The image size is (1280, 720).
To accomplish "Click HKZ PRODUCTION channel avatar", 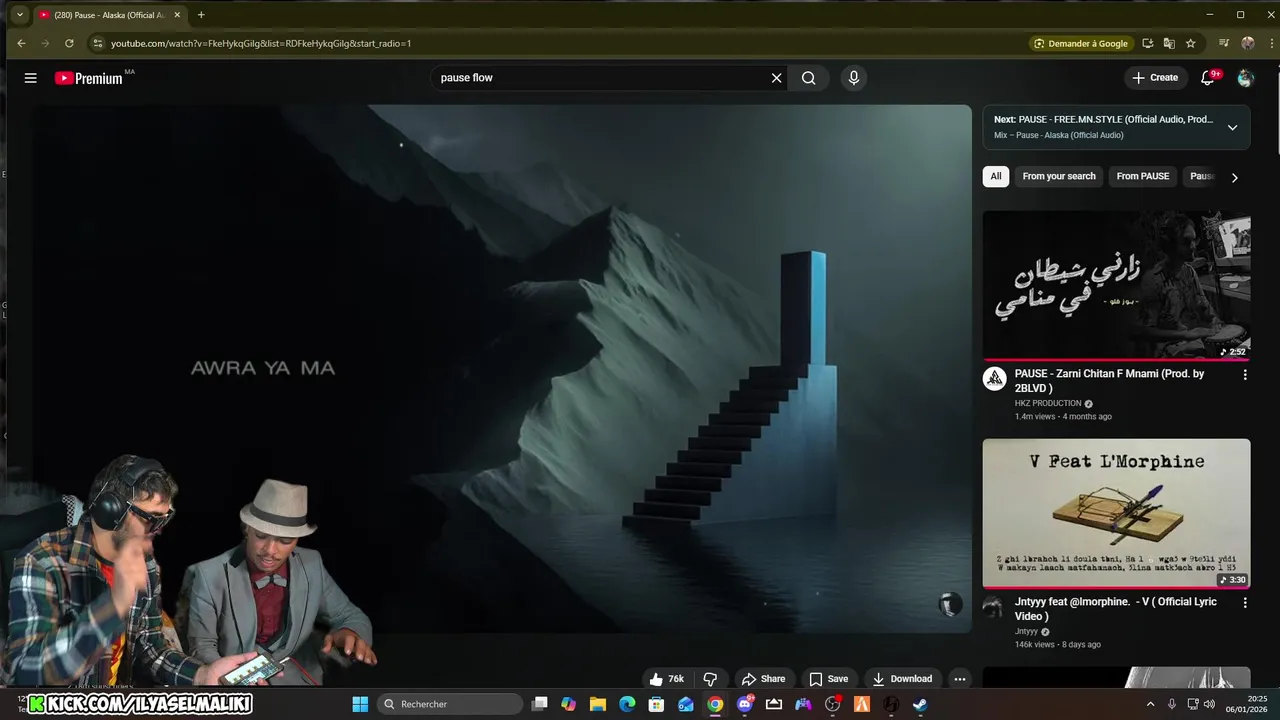I will click(994, 379).
